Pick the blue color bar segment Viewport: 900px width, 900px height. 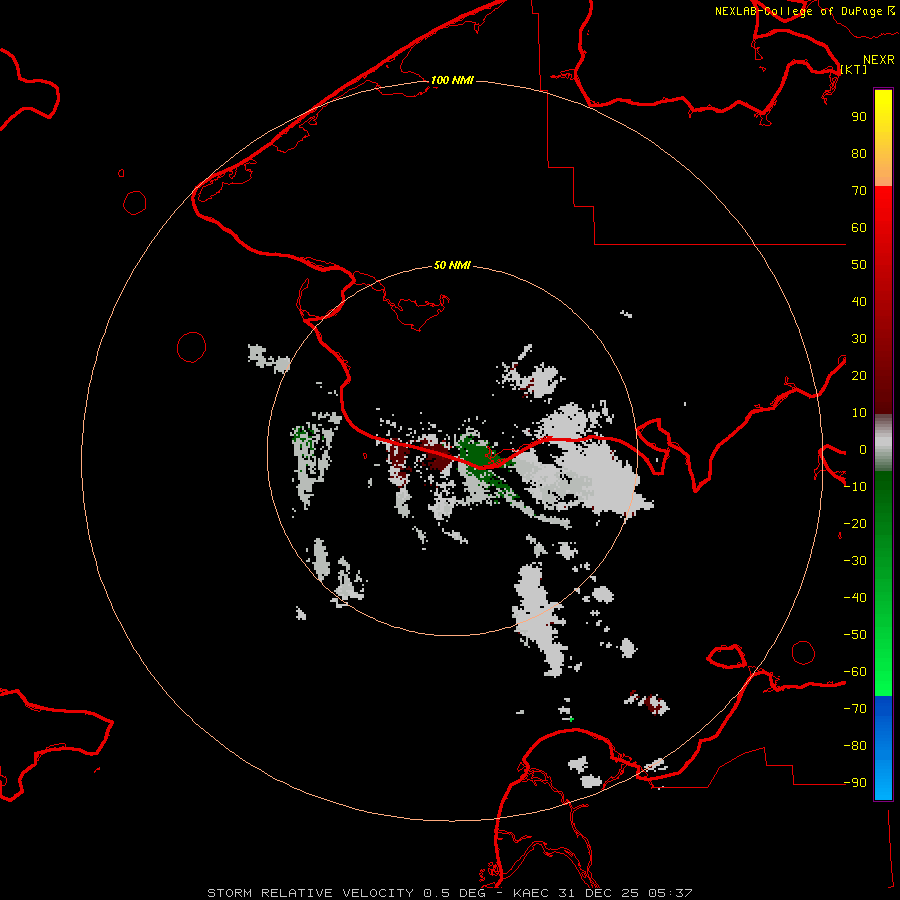(x=883, y=748)
